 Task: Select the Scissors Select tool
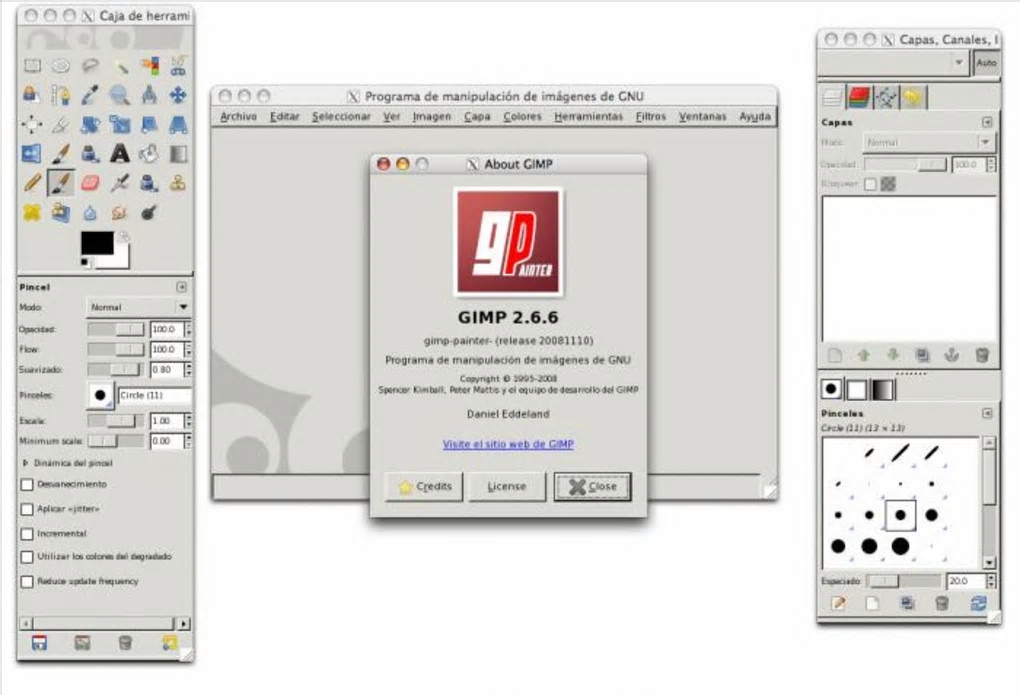(x=178, y=66)
